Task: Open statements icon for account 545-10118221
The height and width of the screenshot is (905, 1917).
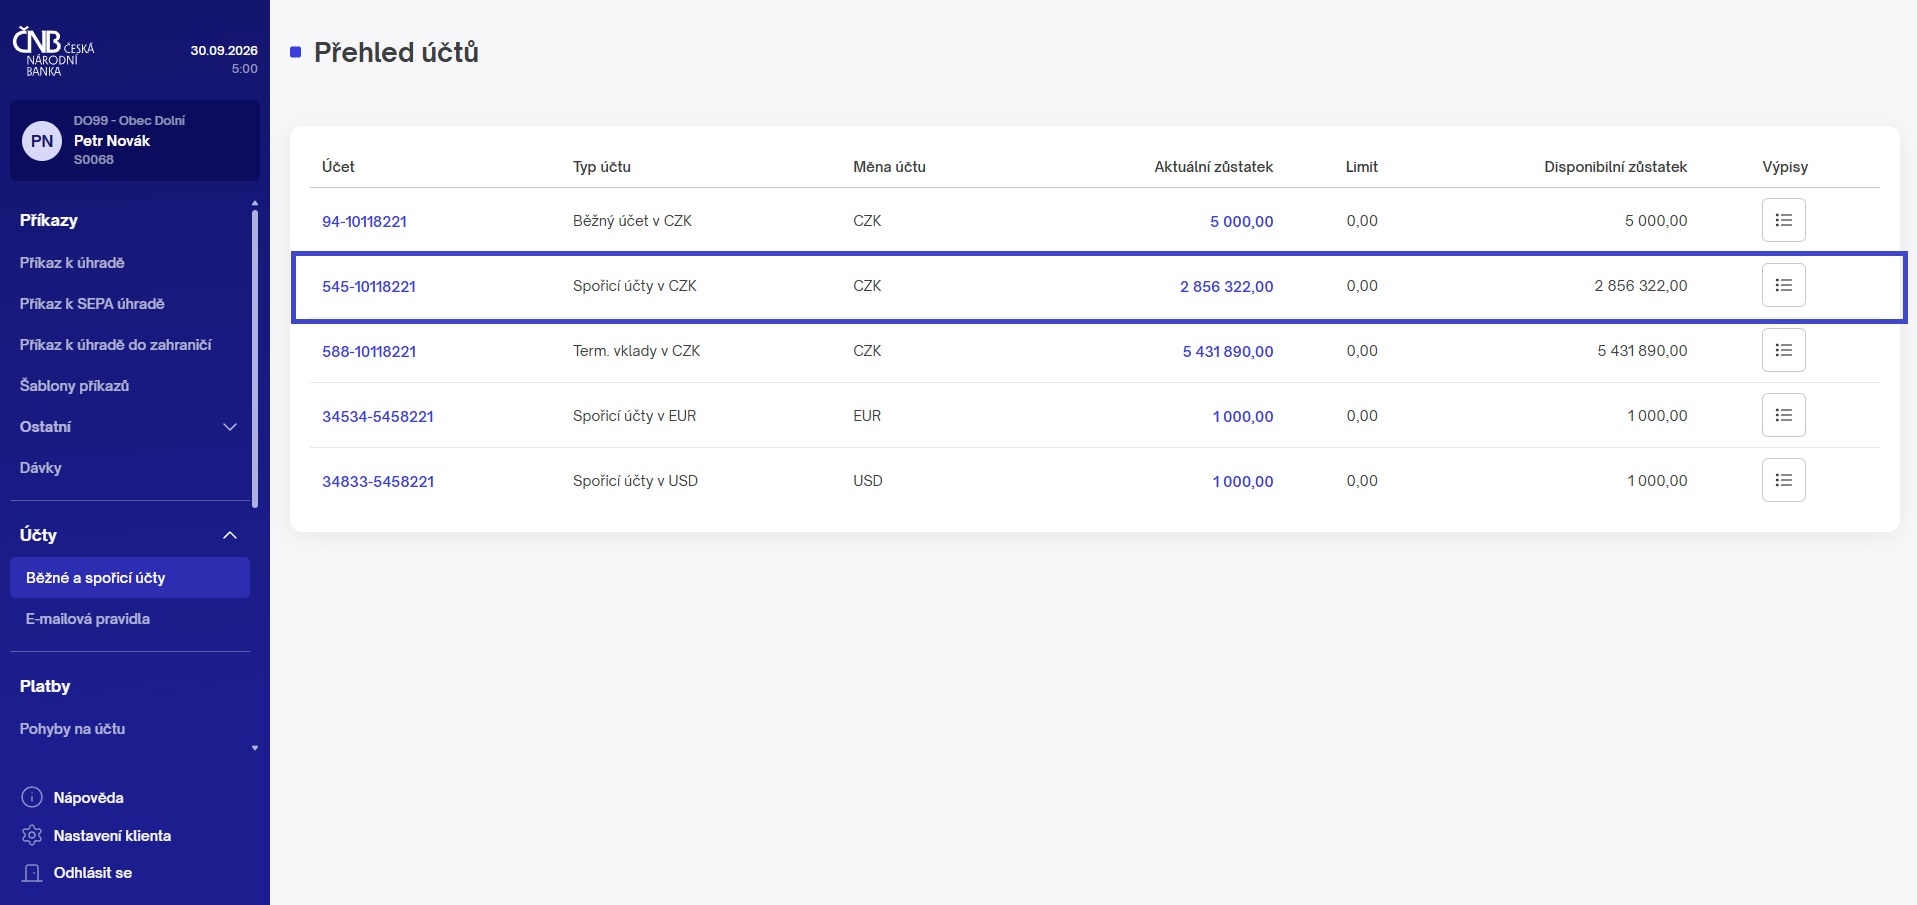Action: (x=1783, y=285)
